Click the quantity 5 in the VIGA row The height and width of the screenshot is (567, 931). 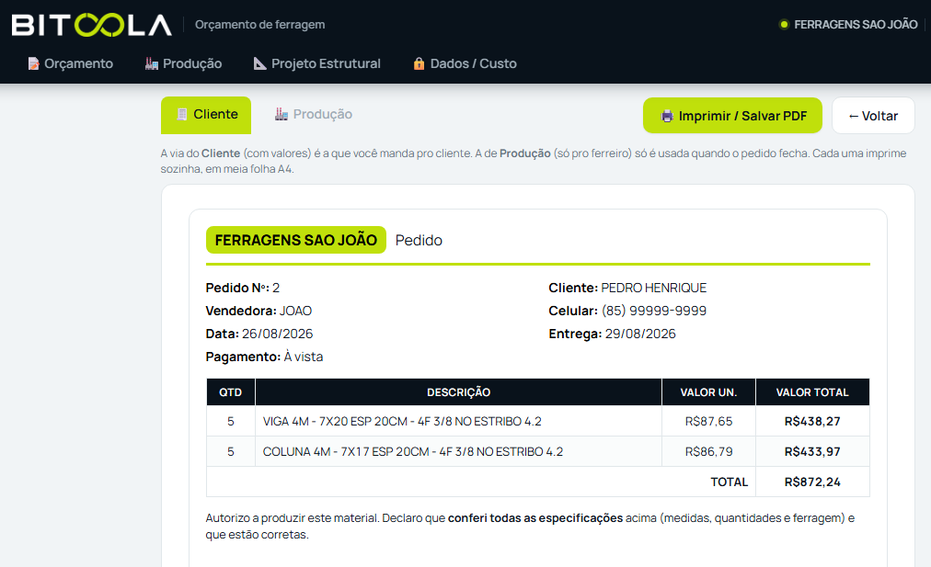[230, 422]
